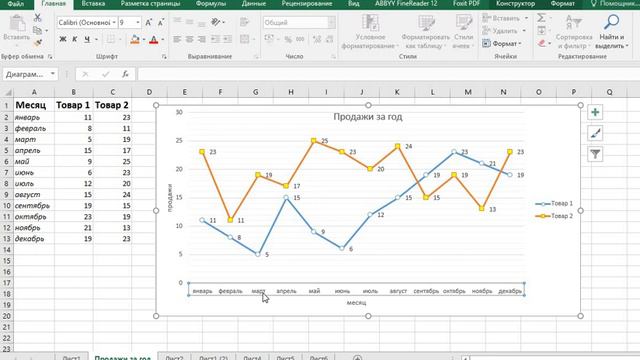Switch to the Конструктор chart tab
Screen dimensions: 640x360
click(516, 4)
